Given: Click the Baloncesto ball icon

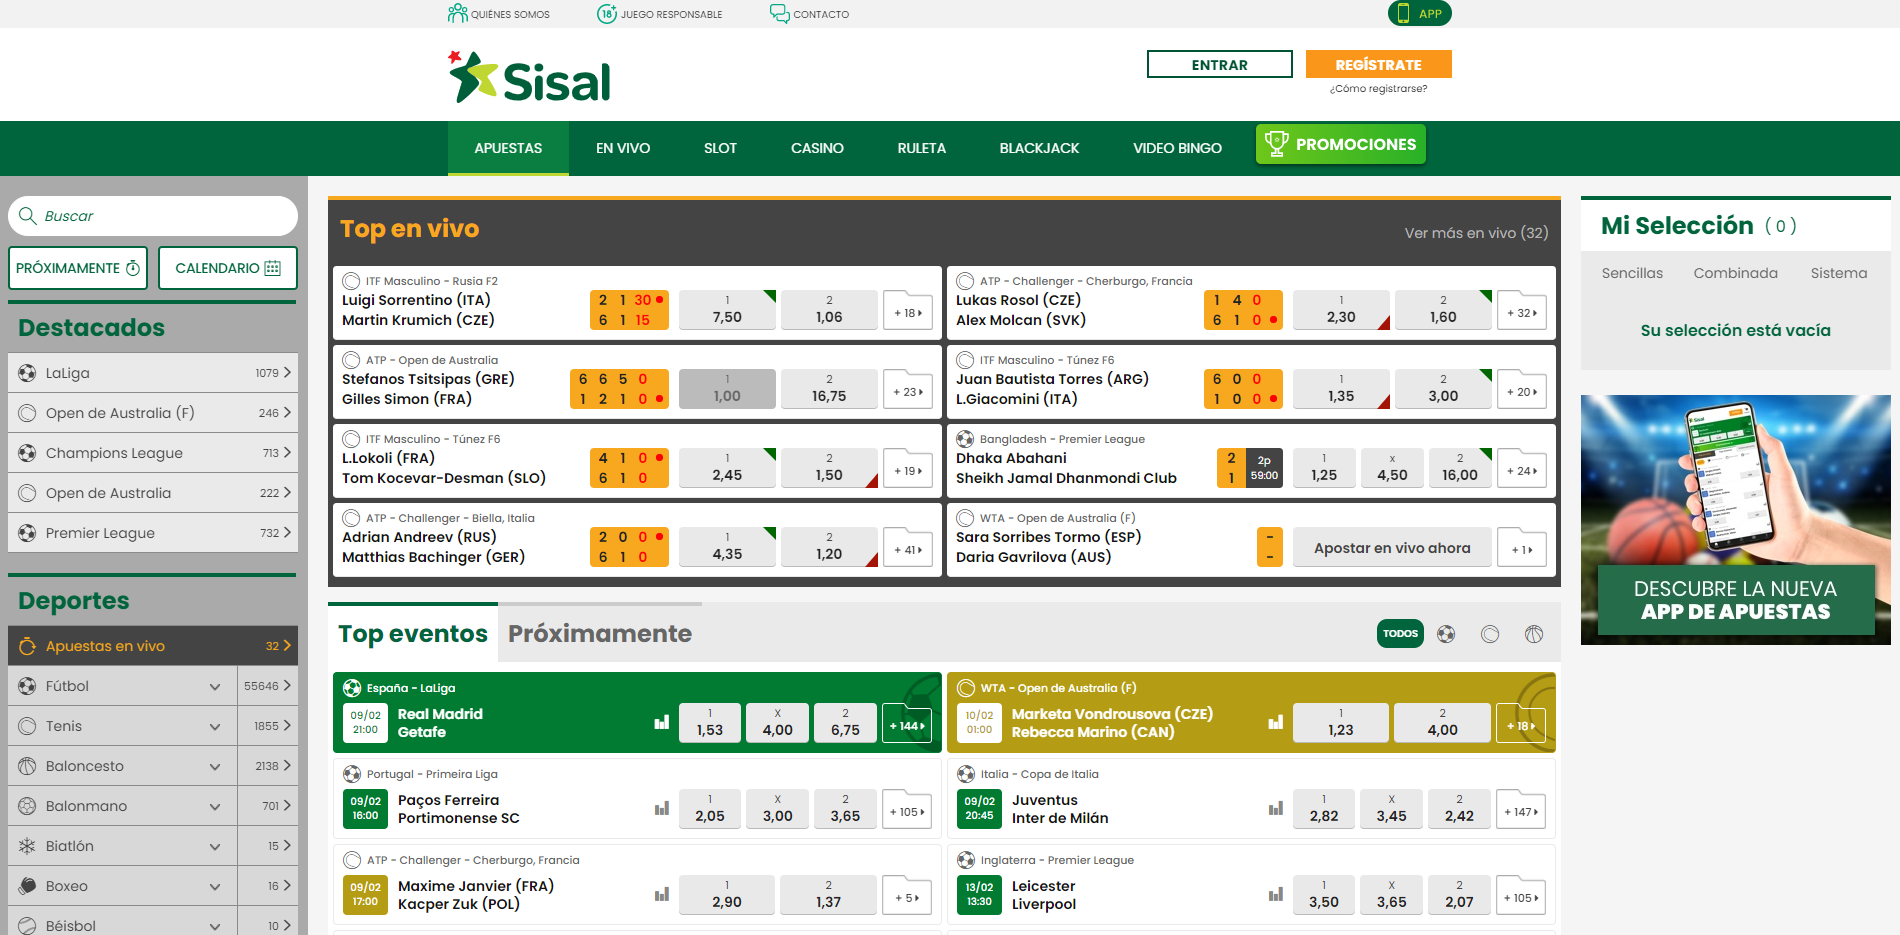Looking at the screenshot, I should point(27,766).
